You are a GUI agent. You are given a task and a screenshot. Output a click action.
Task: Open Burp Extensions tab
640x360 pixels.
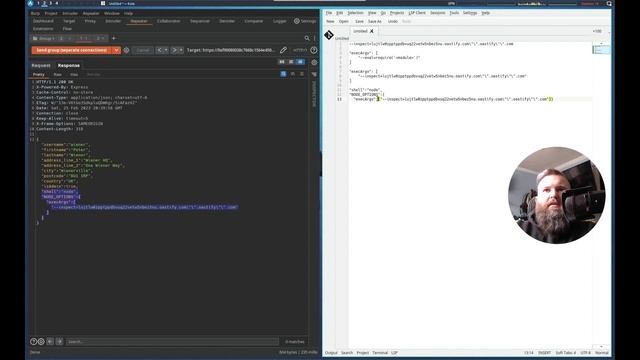tap(43, 29)
